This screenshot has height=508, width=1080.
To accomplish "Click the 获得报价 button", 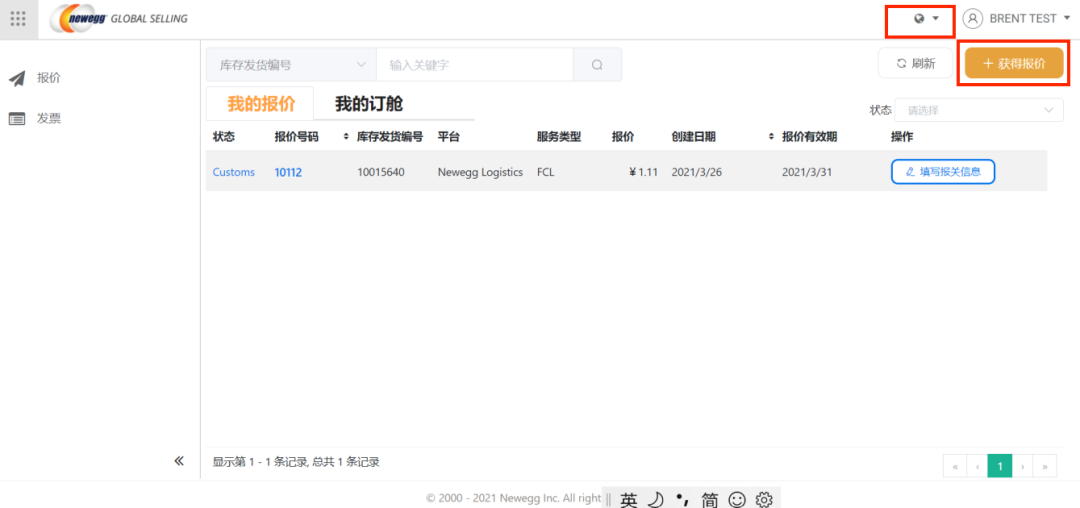I will pos(1014,63).
